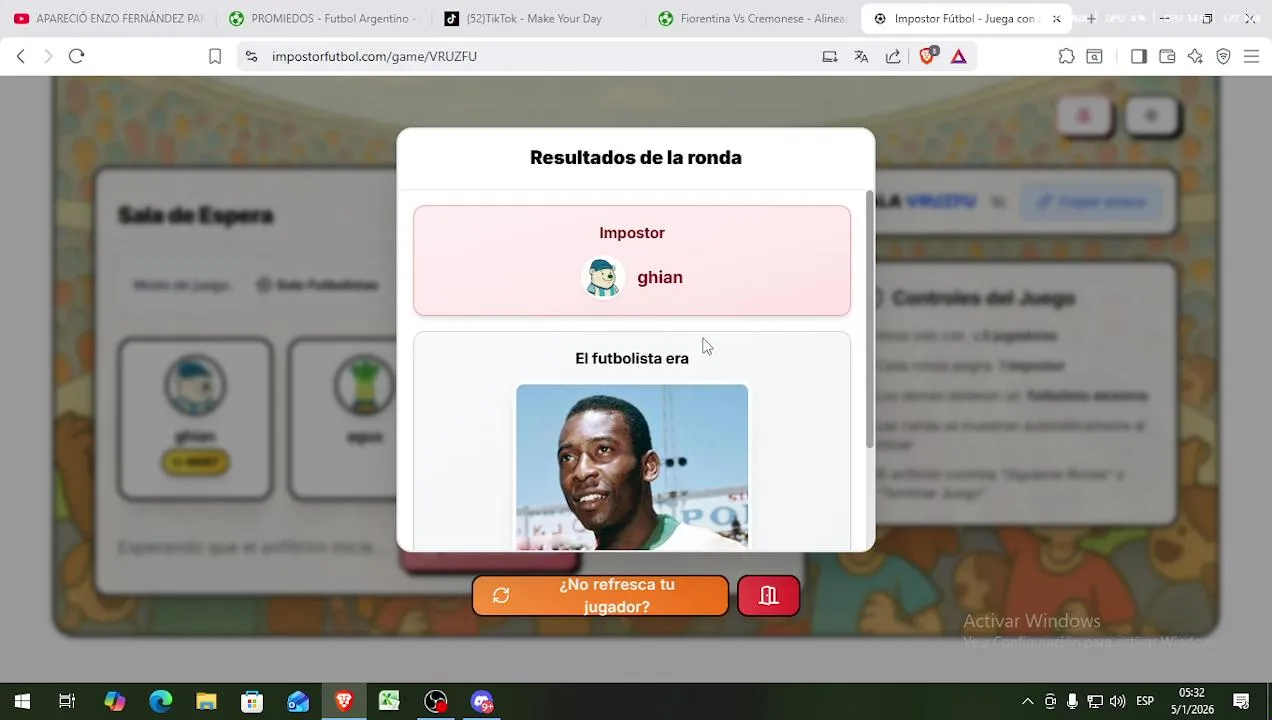Image resolution: width=1272 pixels, height=720 pixels.
Task: Expand the hidden system tray icons
Action: pyautogui.click(x=1027, y=702)
